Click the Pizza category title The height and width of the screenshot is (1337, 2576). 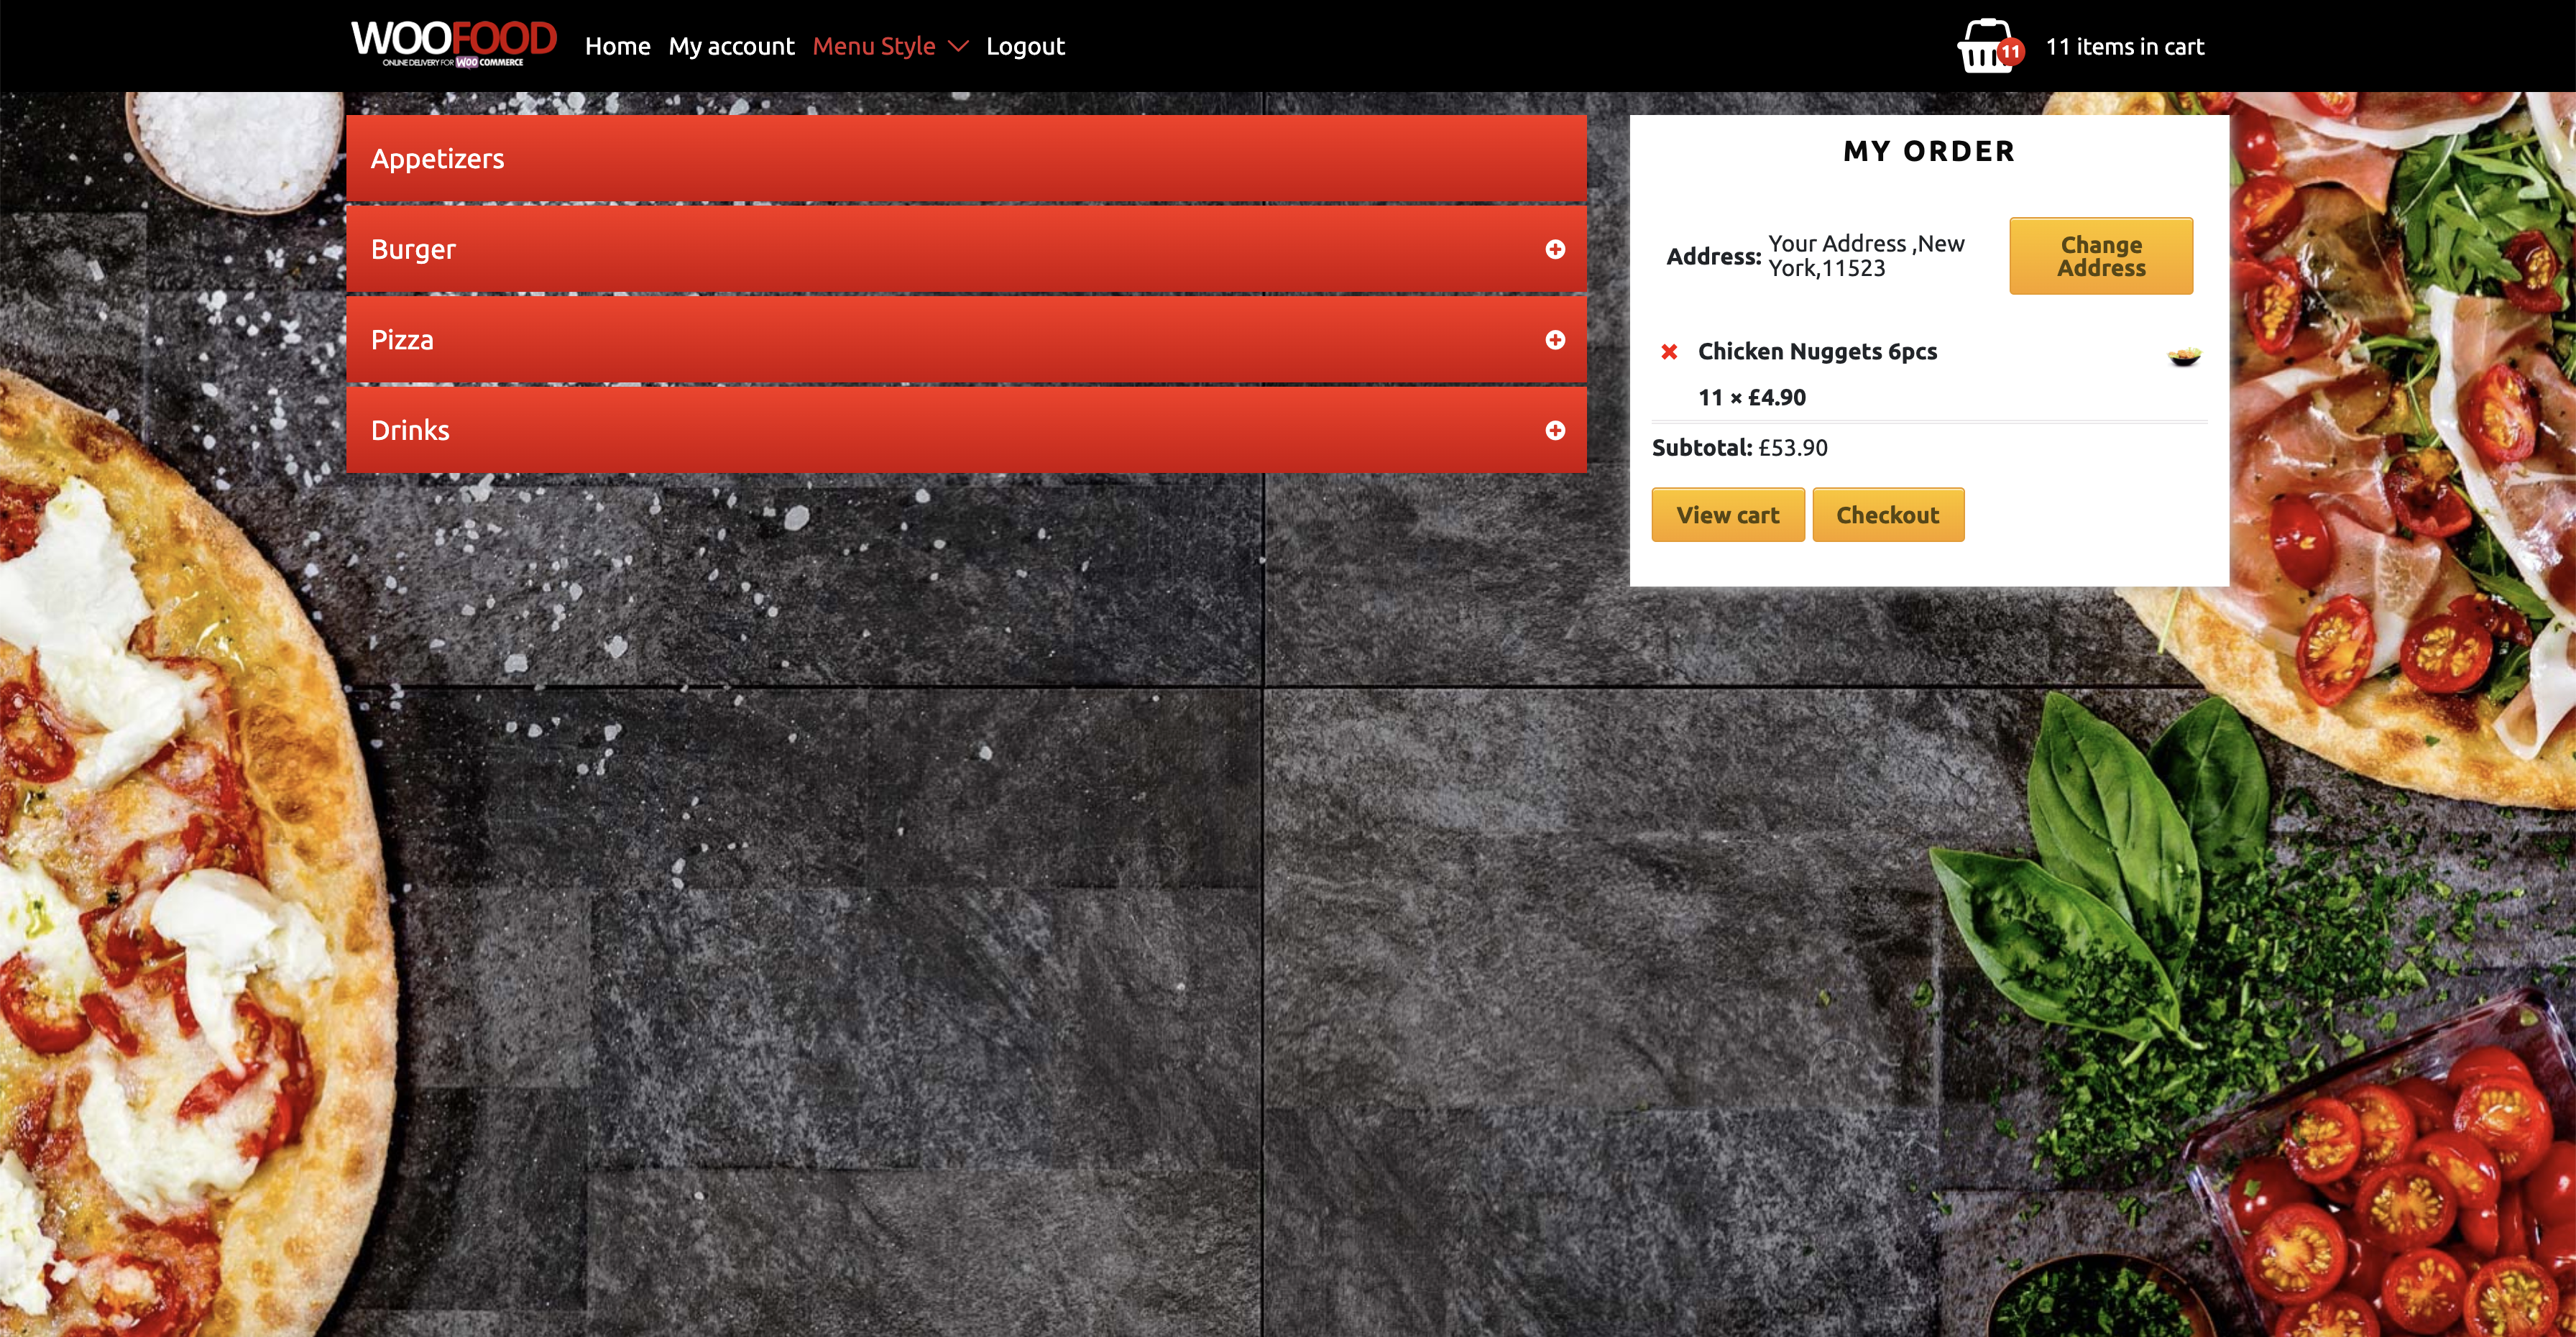coord(402,340)
